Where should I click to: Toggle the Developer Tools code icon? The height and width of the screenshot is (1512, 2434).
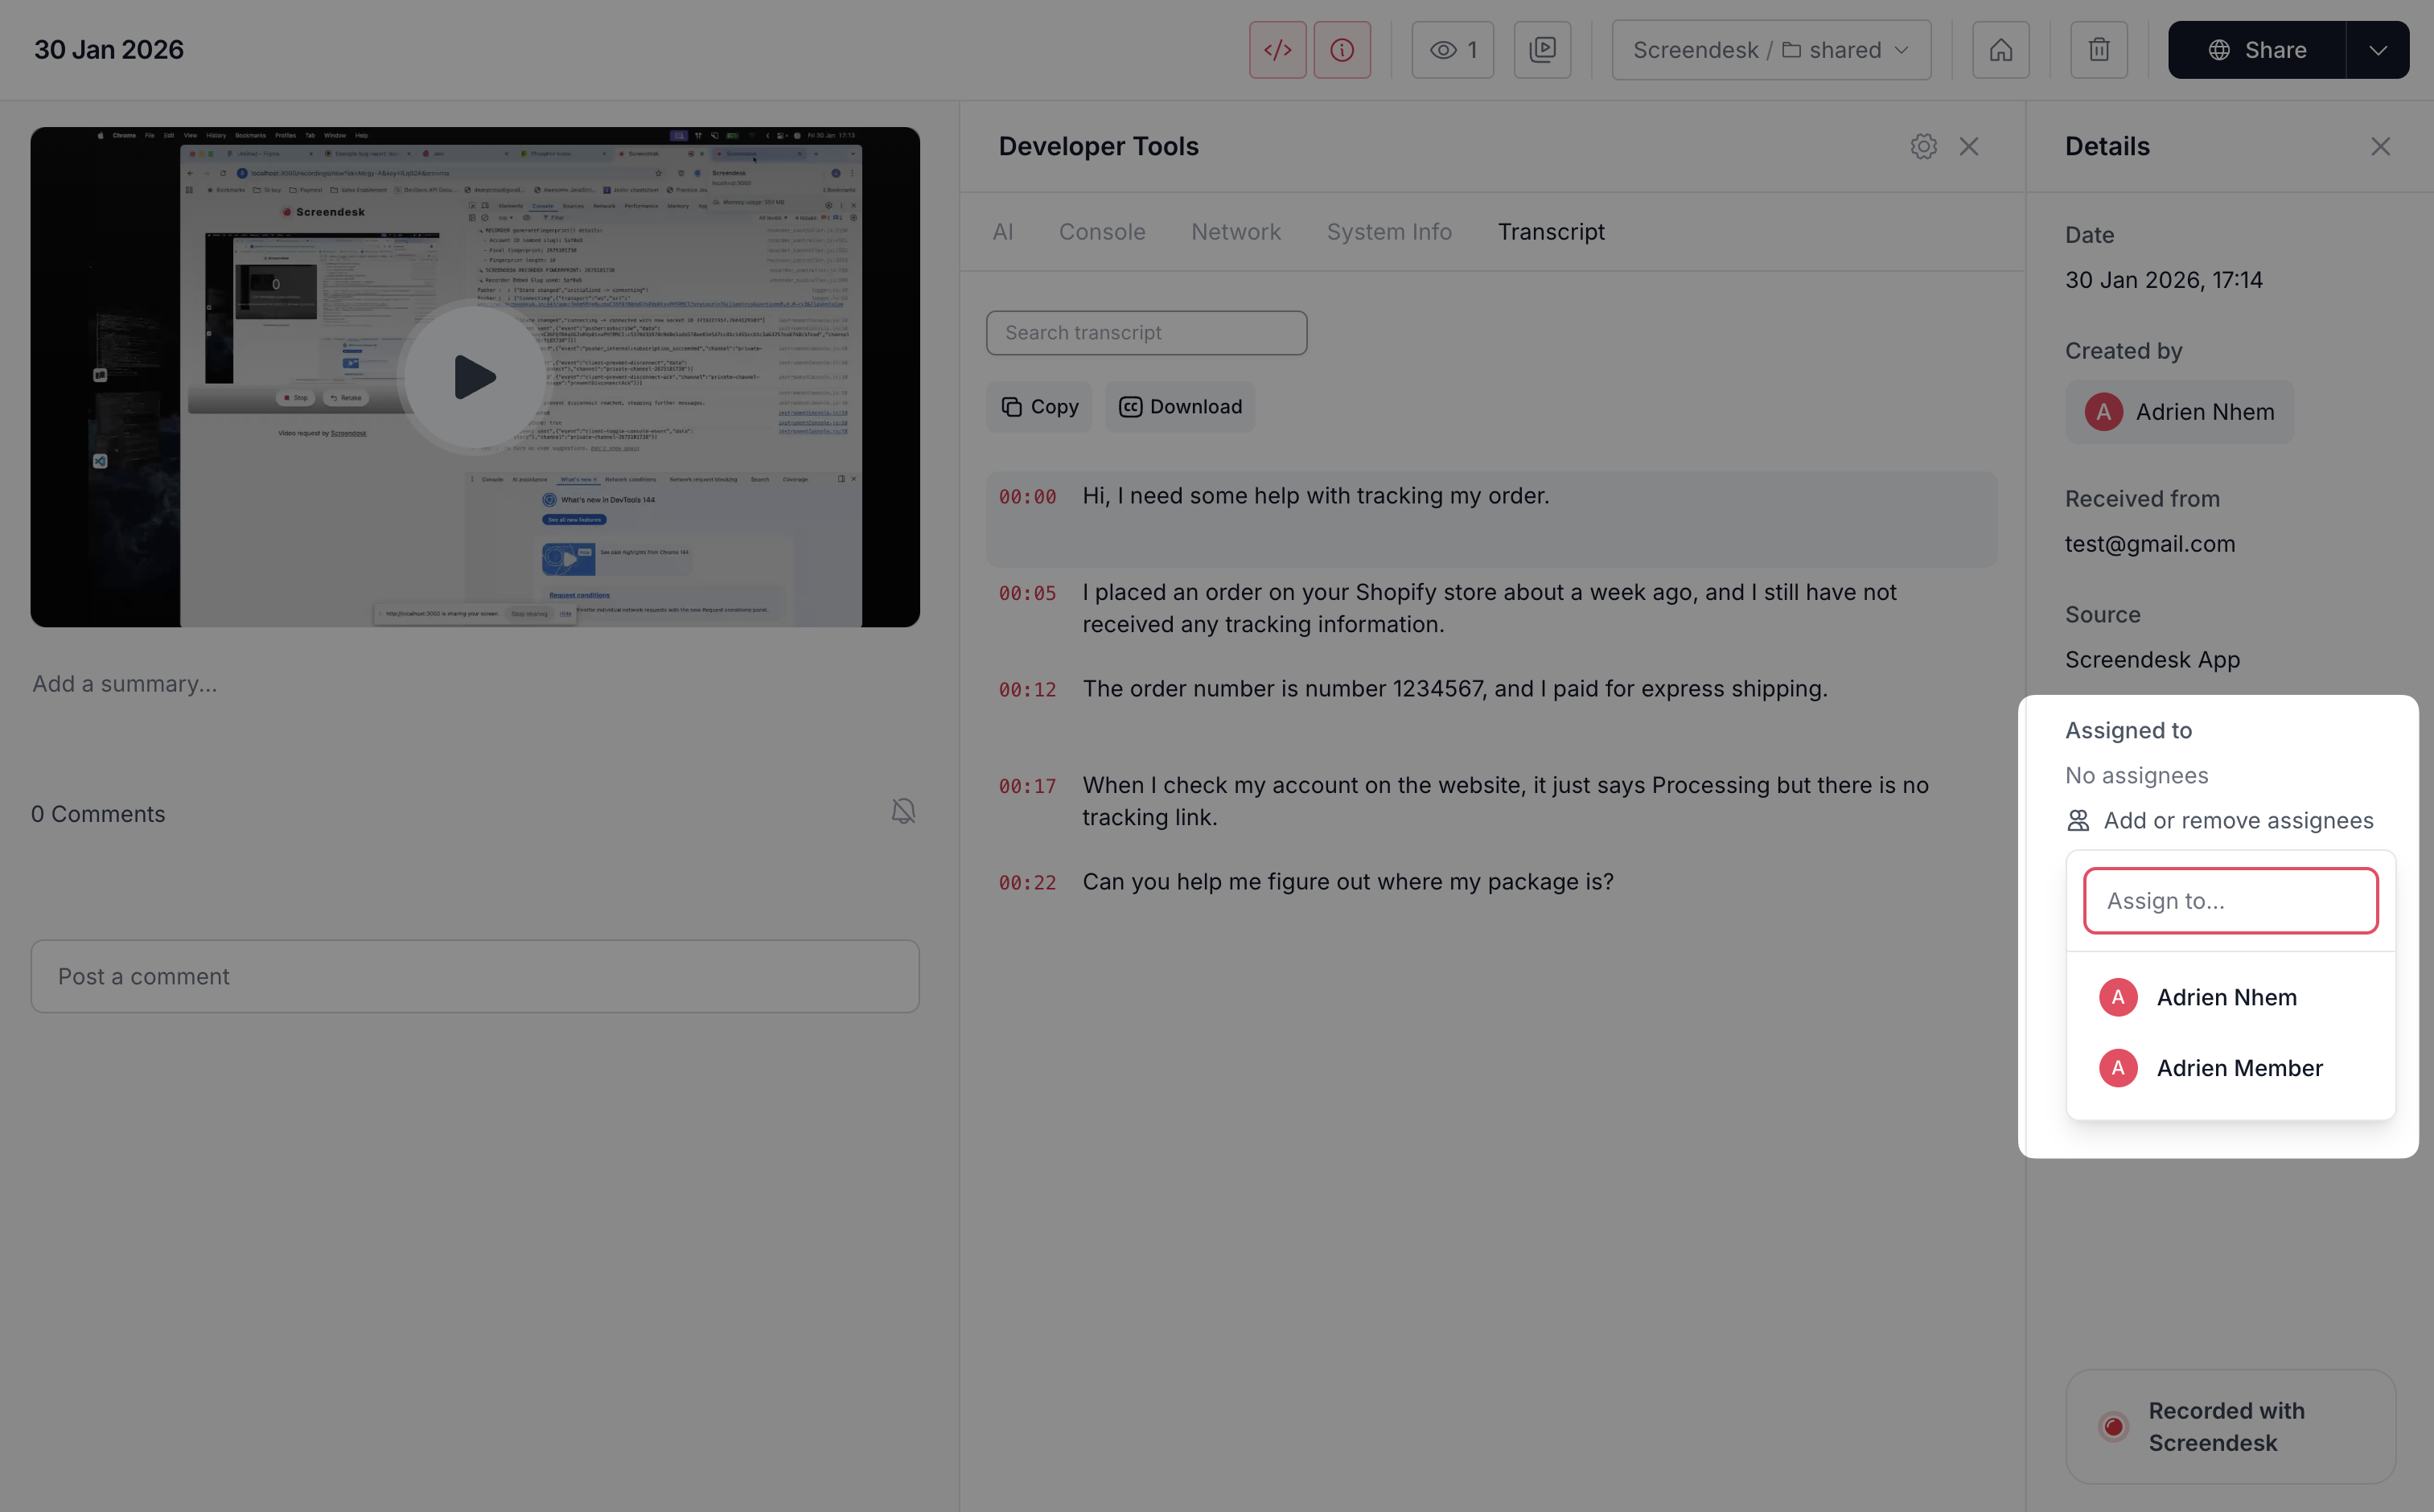tap(1277, 50)
